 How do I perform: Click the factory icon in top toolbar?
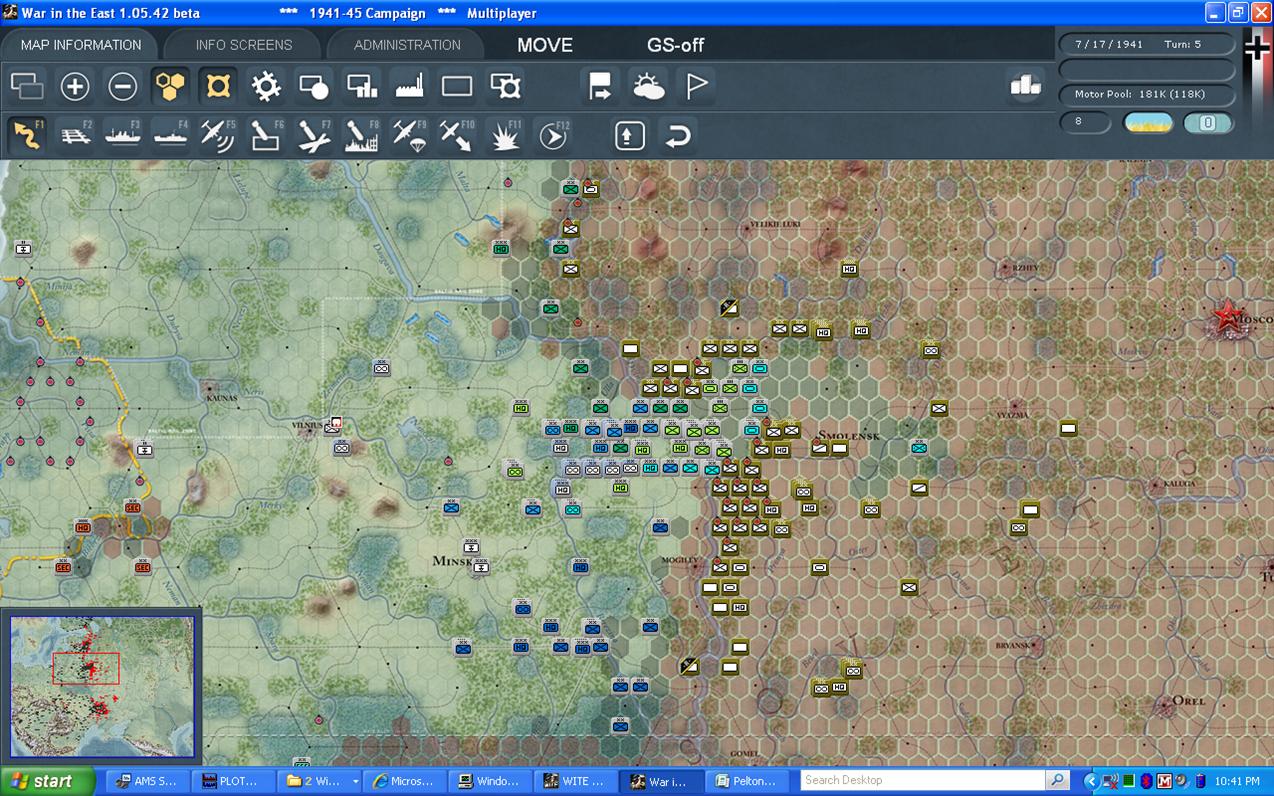pos(410,86)
